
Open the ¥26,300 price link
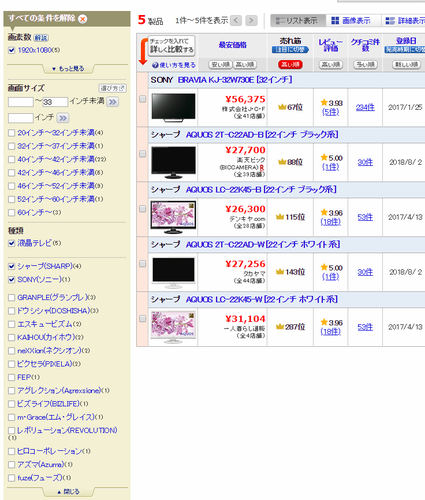point(245,209)
